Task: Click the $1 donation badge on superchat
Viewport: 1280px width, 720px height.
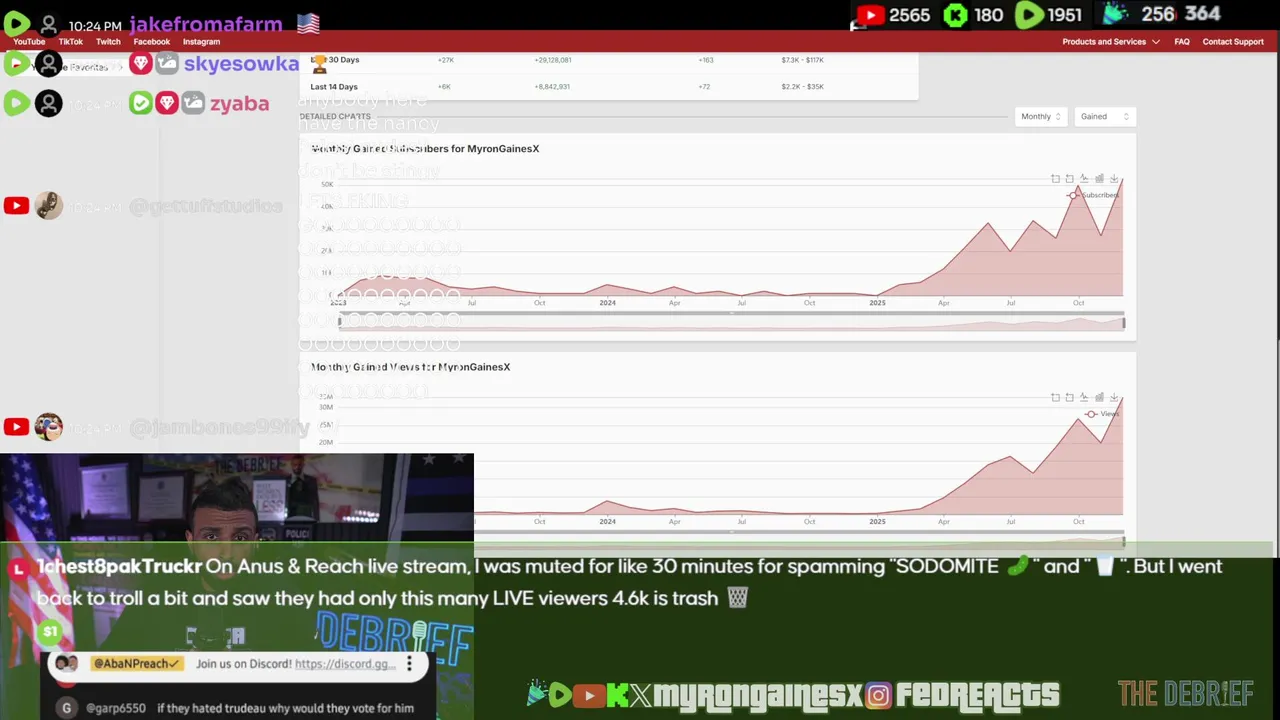Action: click(x=50, y=632)
